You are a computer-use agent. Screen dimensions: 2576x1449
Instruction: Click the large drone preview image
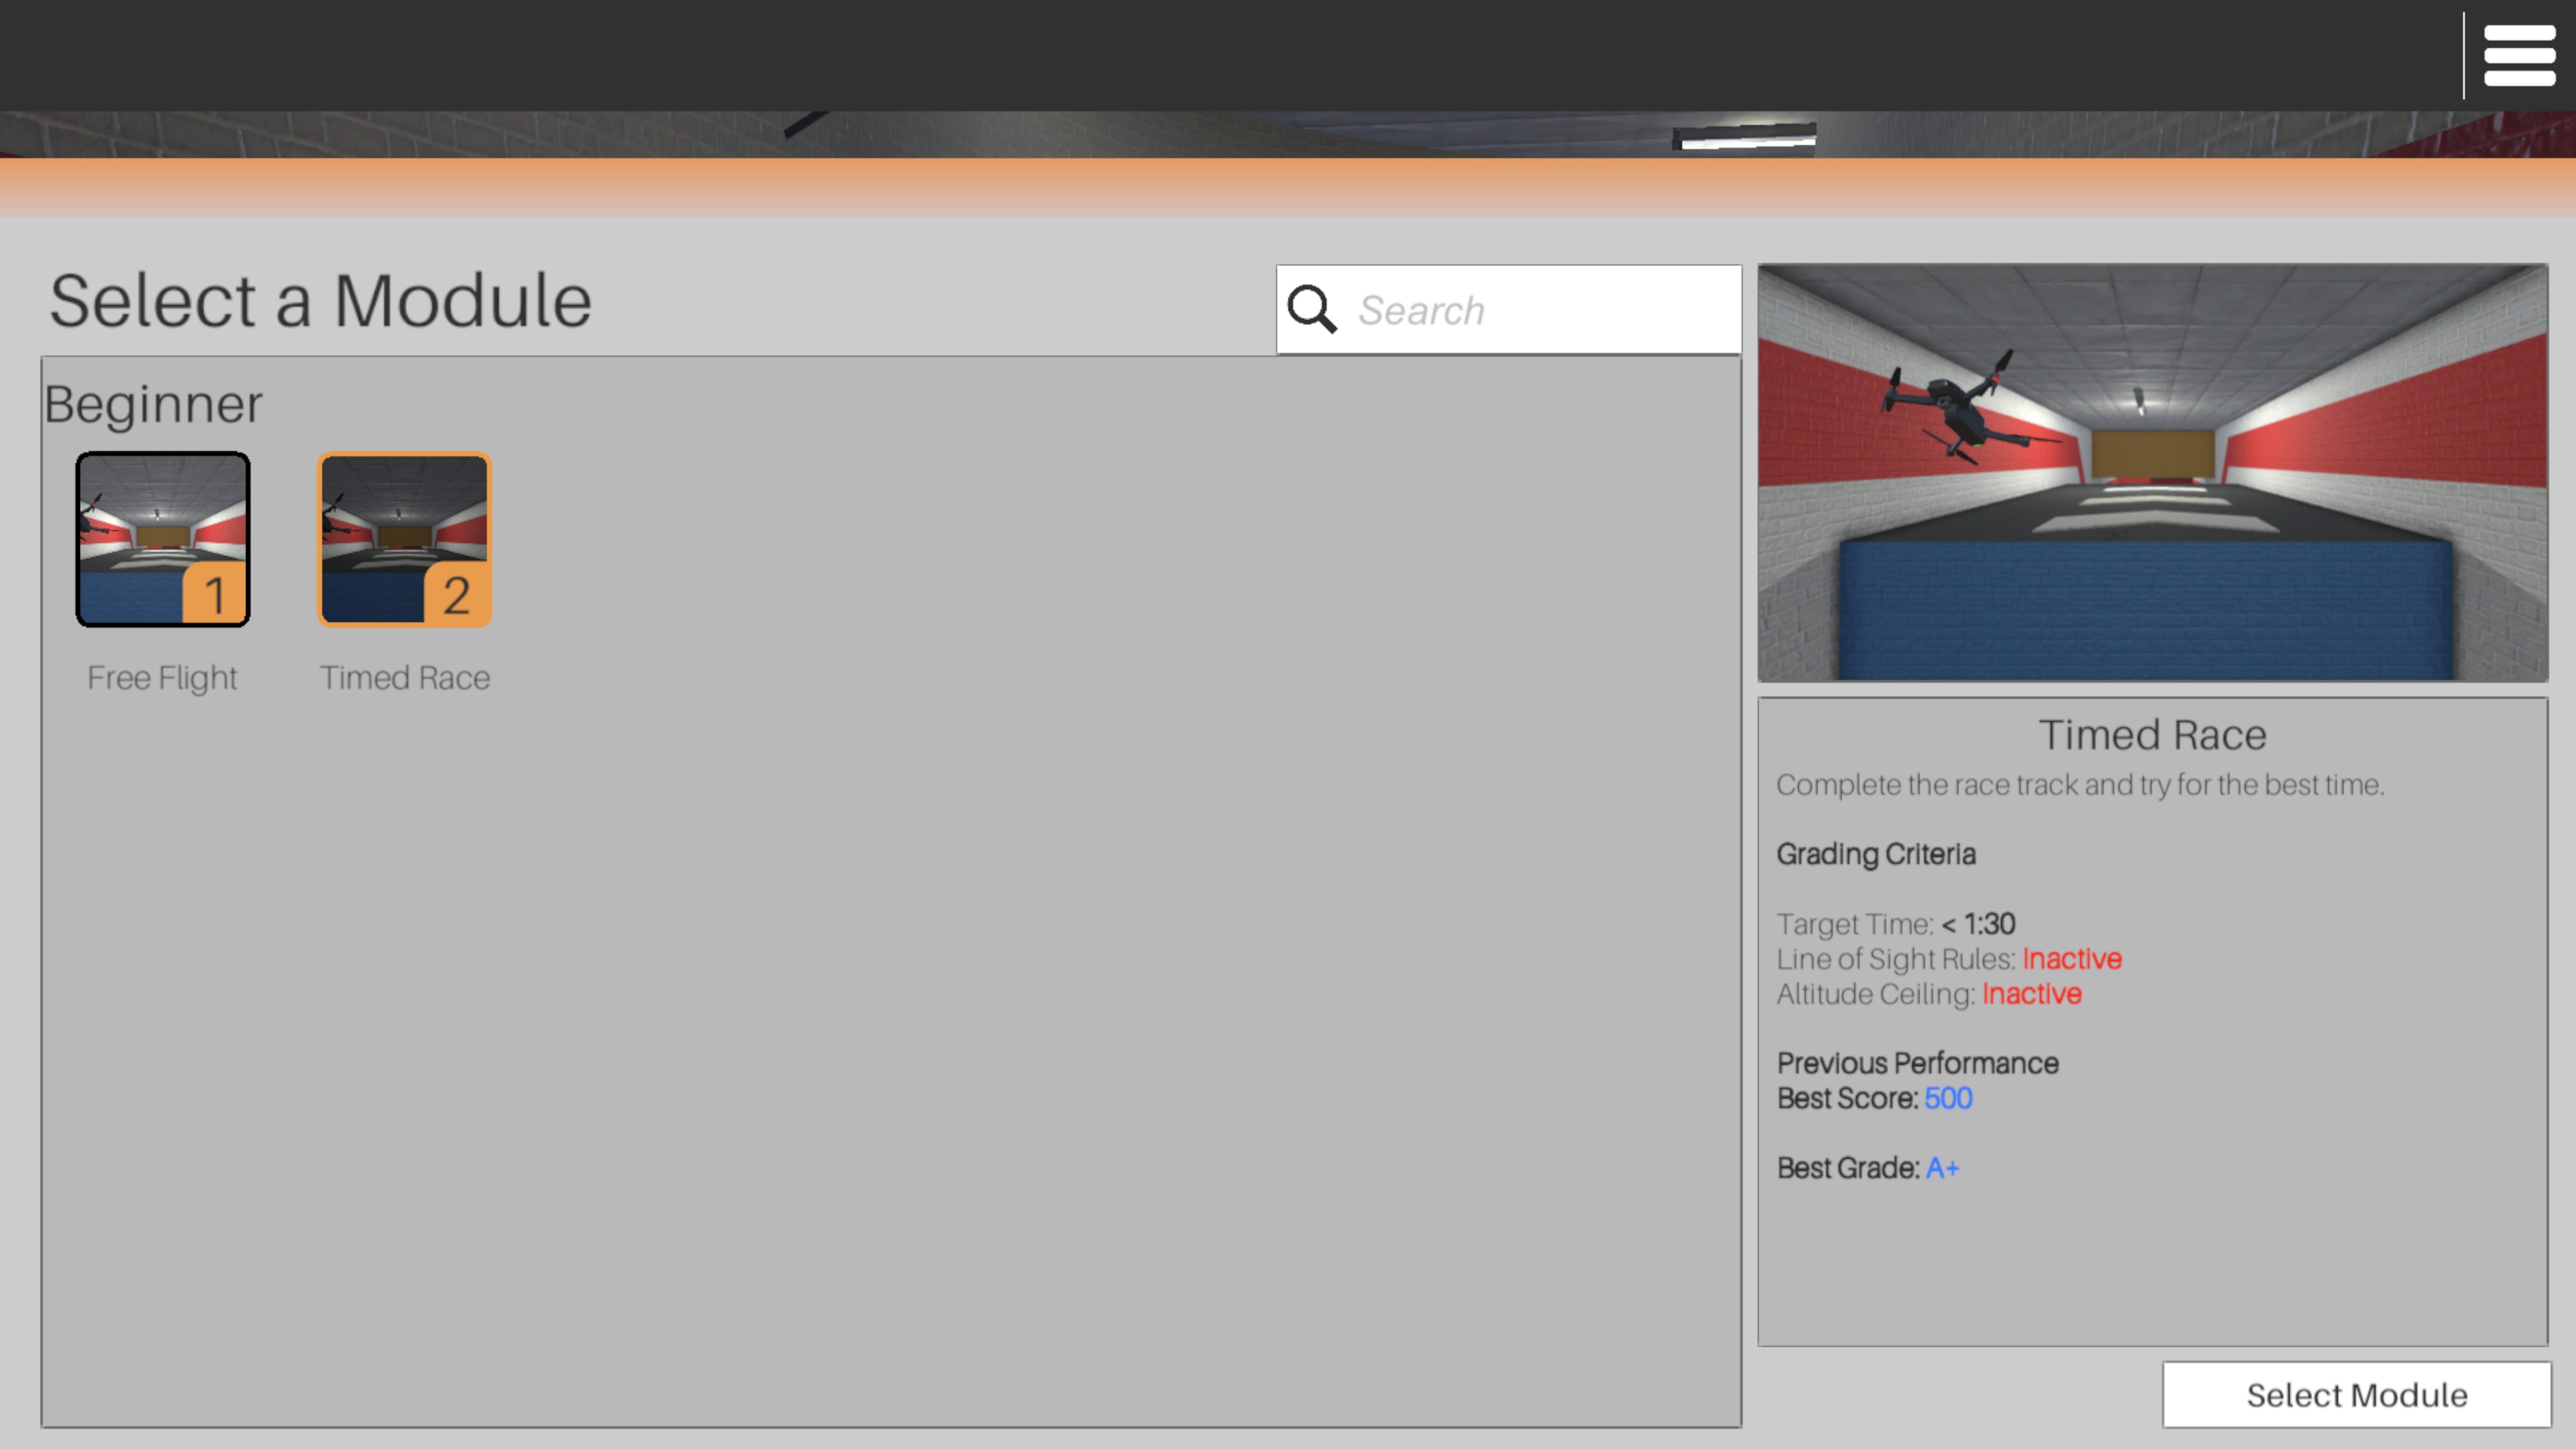click(2152, 472)
